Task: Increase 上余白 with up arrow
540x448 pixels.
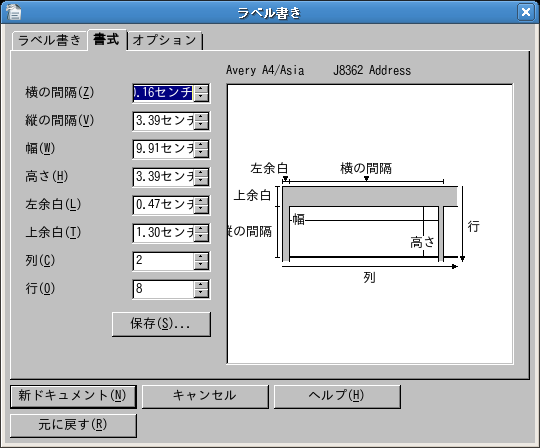Action: [201, 229]
